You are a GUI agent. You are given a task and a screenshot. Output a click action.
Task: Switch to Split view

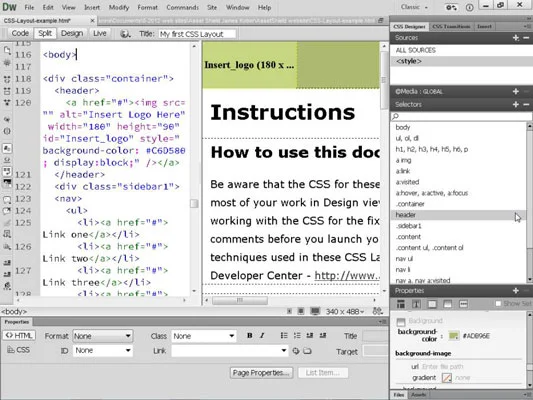coord(45,33)
